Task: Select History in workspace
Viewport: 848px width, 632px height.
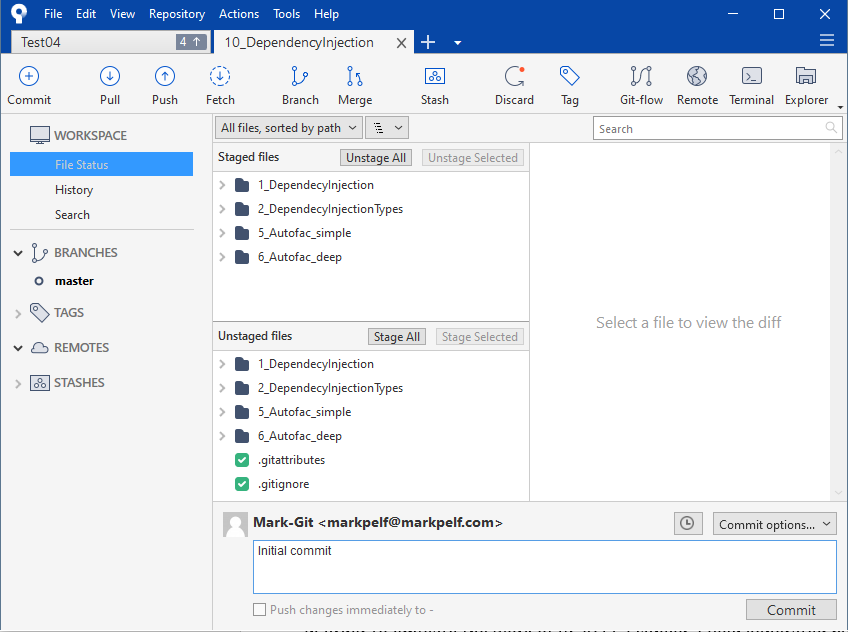Action: (x=74, y=190)
